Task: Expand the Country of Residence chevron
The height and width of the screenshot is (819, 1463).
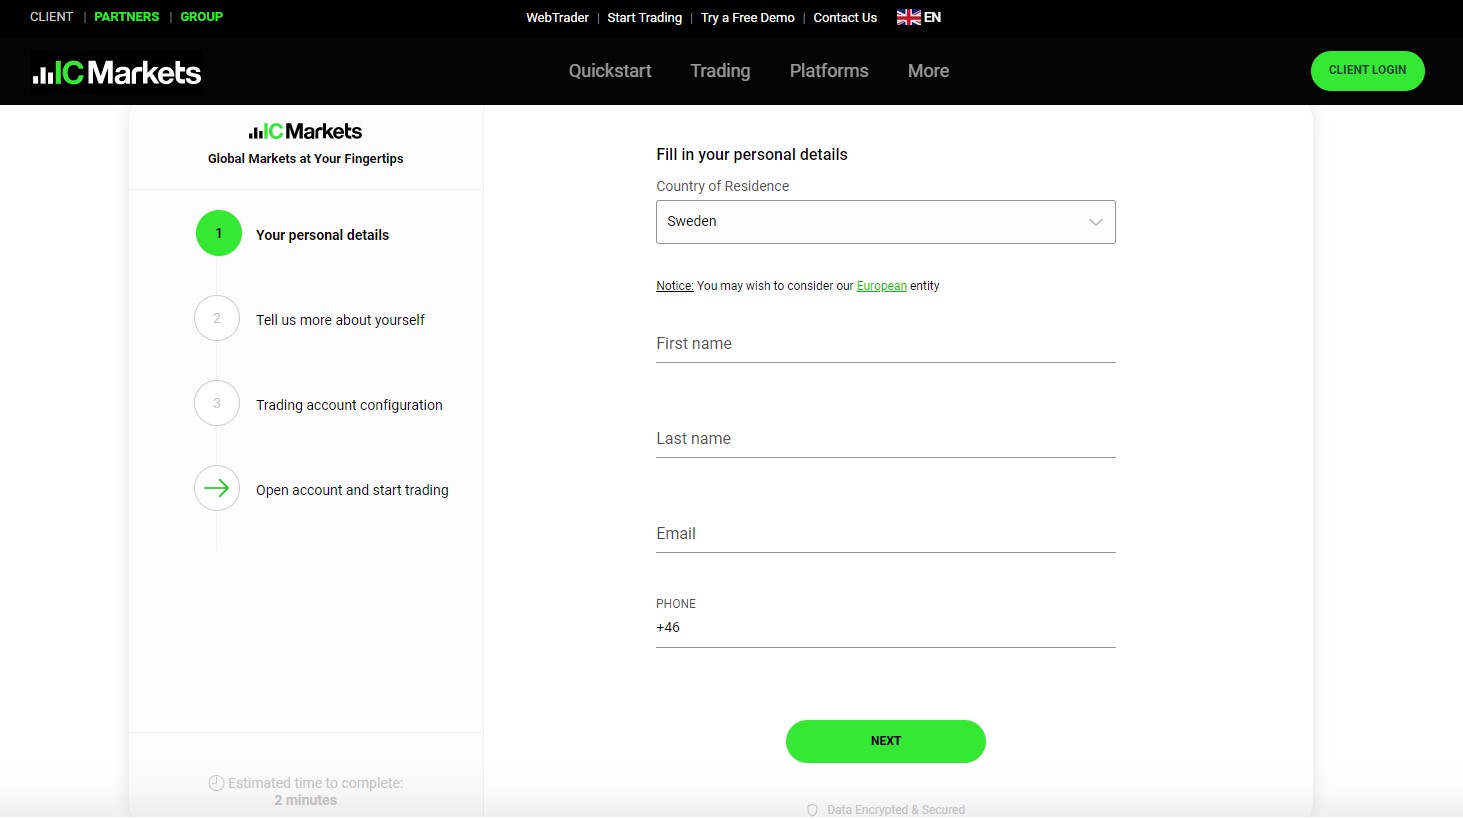Action: (x=1096, y=222)
